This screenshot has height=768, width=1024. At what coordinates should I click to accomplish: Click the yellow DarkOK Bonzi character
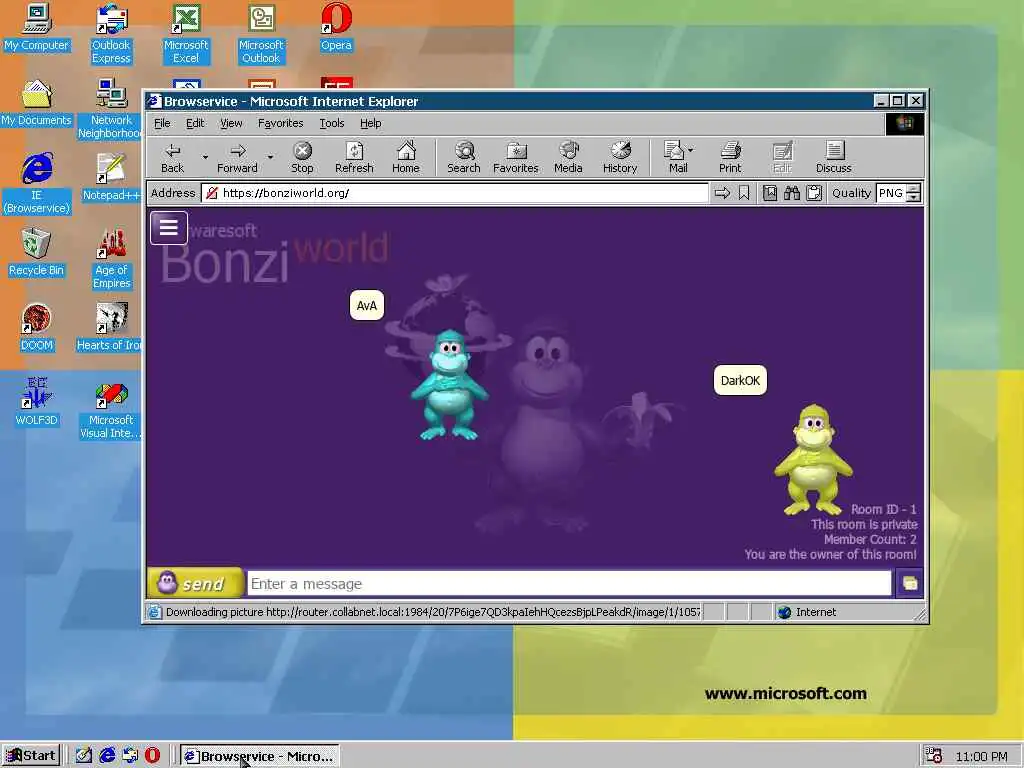coord(813,459)
